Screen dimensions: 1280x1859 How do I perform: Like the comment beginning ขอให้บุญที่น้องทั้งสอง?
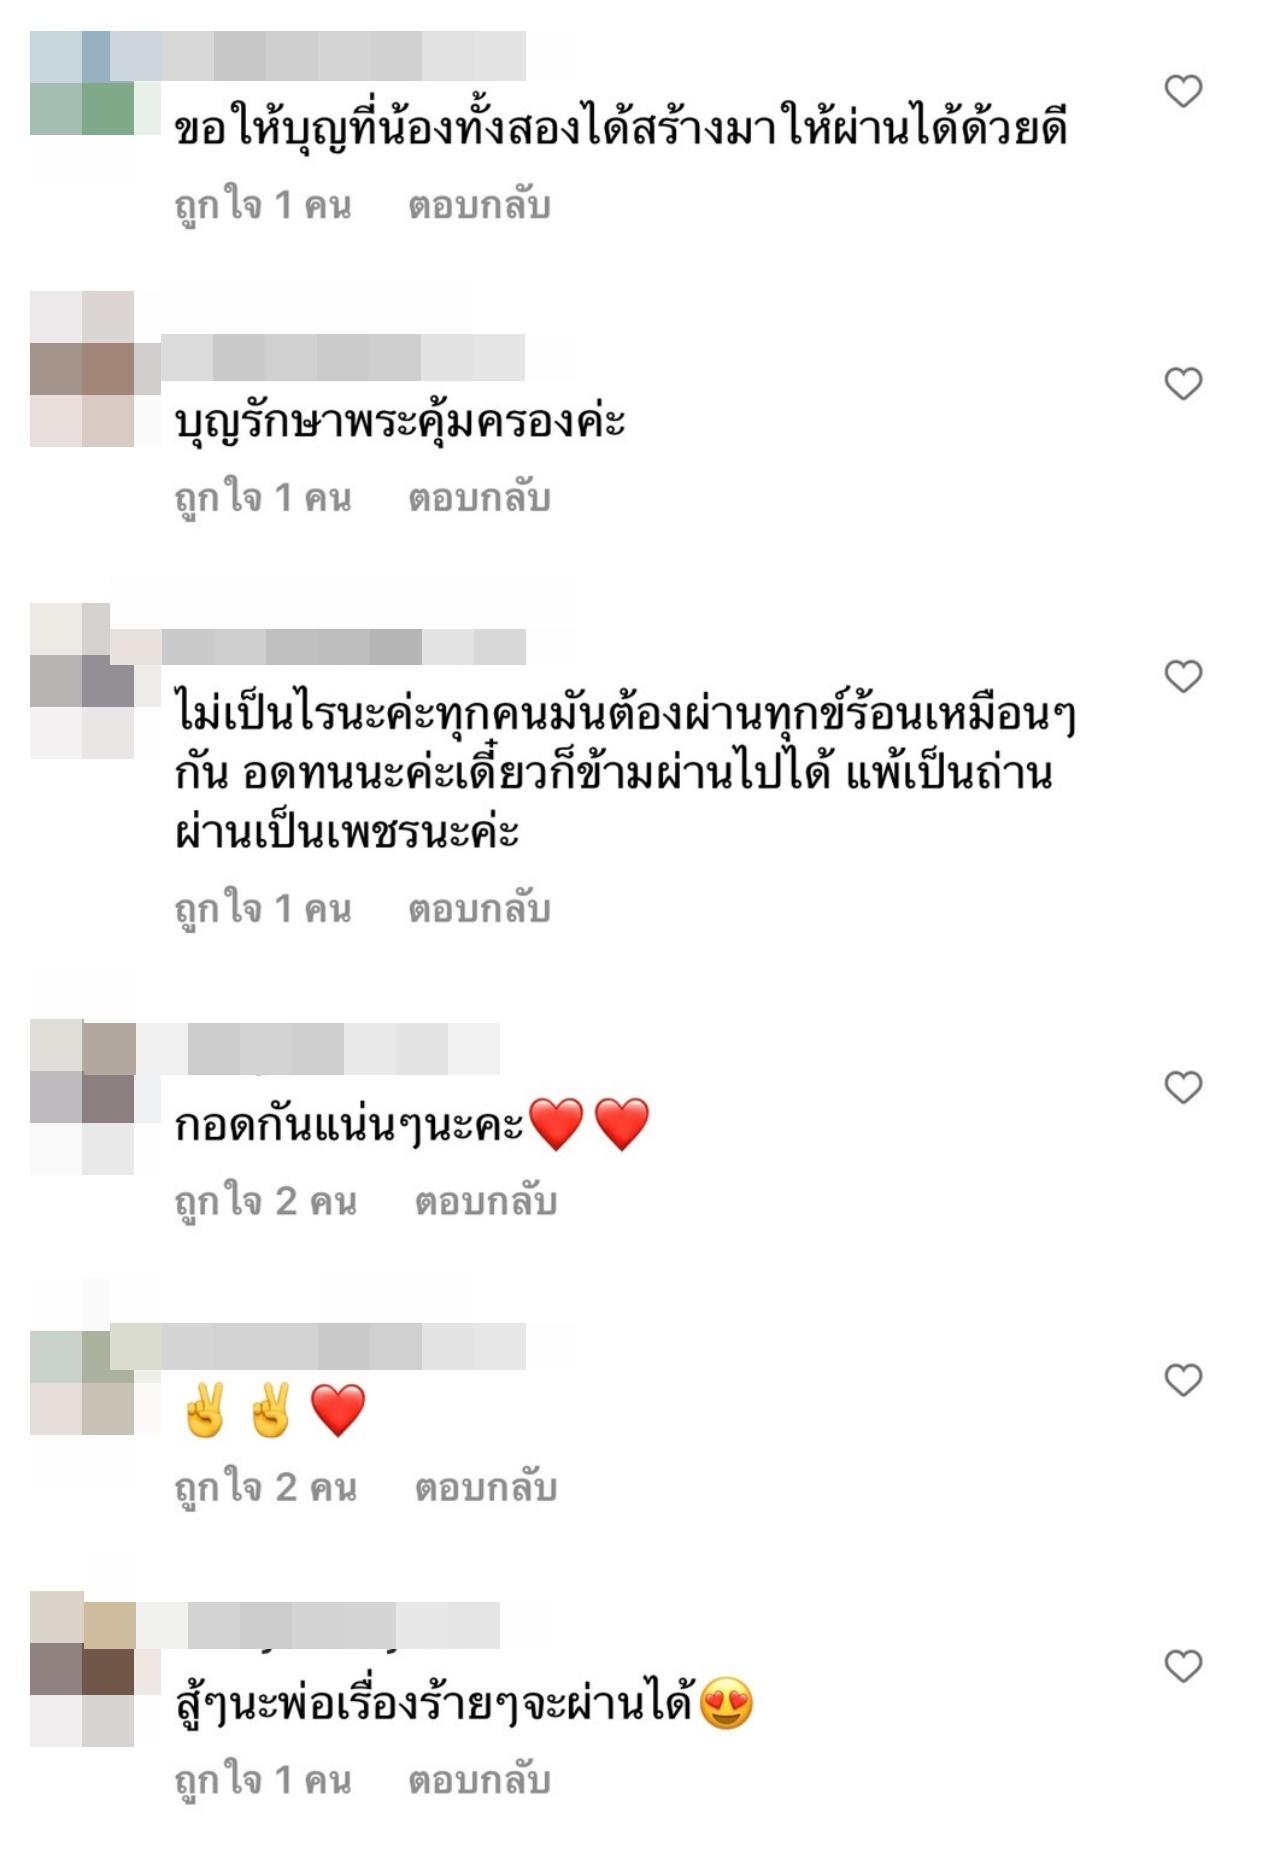point(1183,91)
